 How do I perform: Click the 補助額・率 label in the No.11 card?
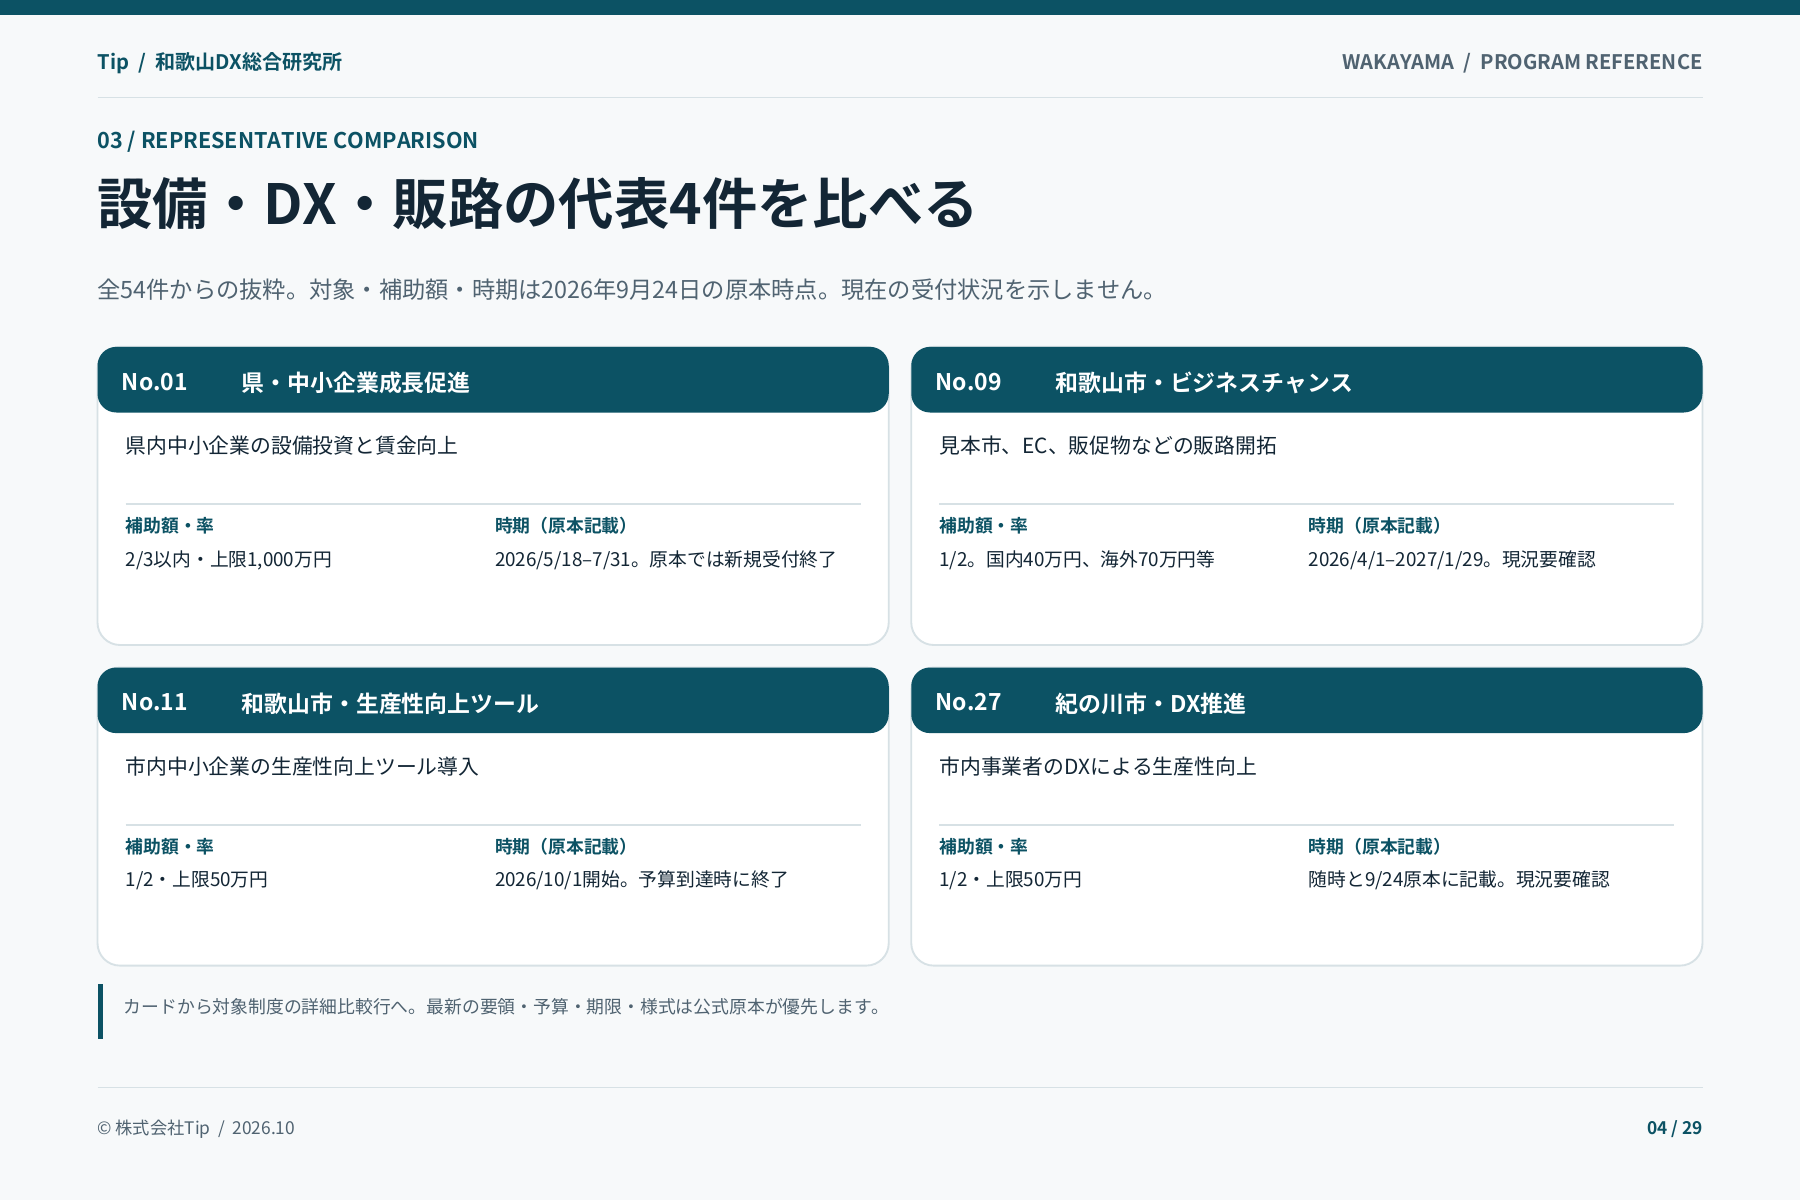pos(169,847)
